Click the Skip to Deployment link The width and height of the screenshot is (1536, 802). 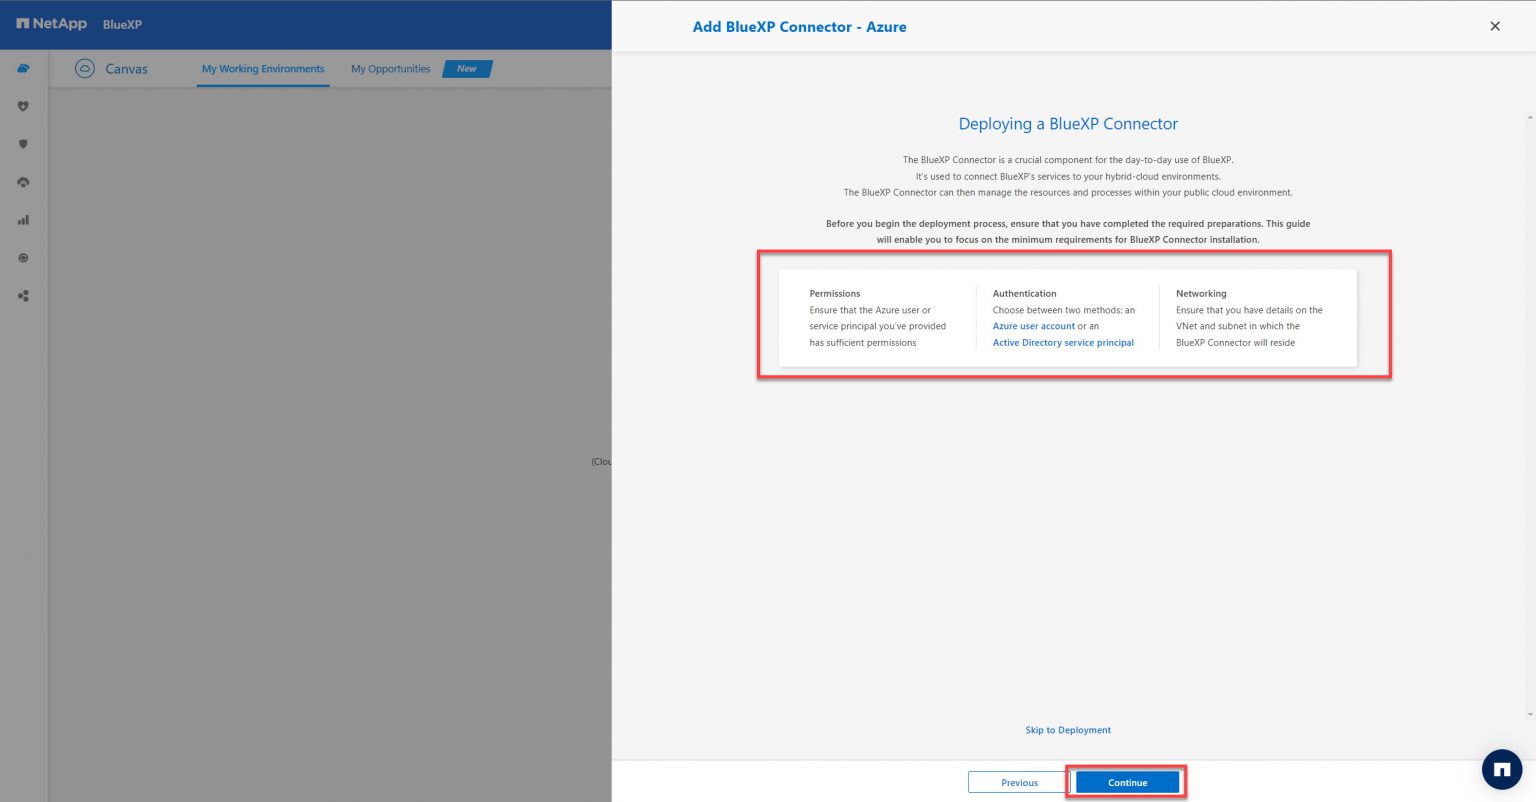1067,730
